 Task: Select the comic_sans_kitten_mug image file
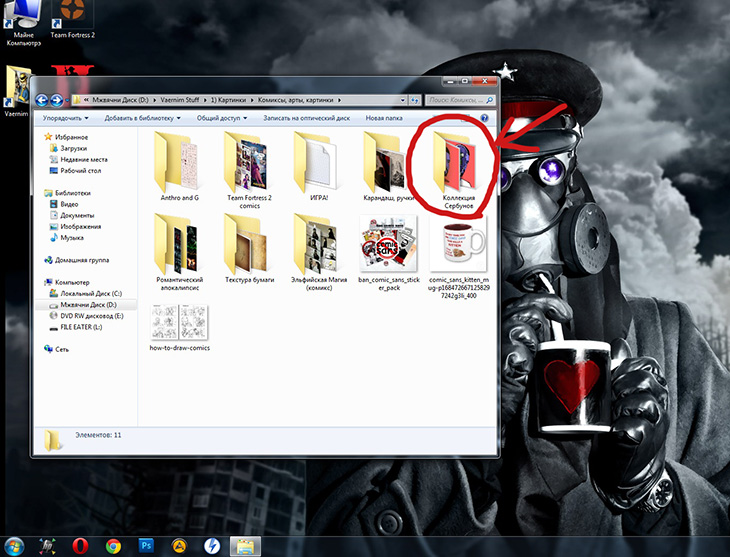click(x=459, y=256)
